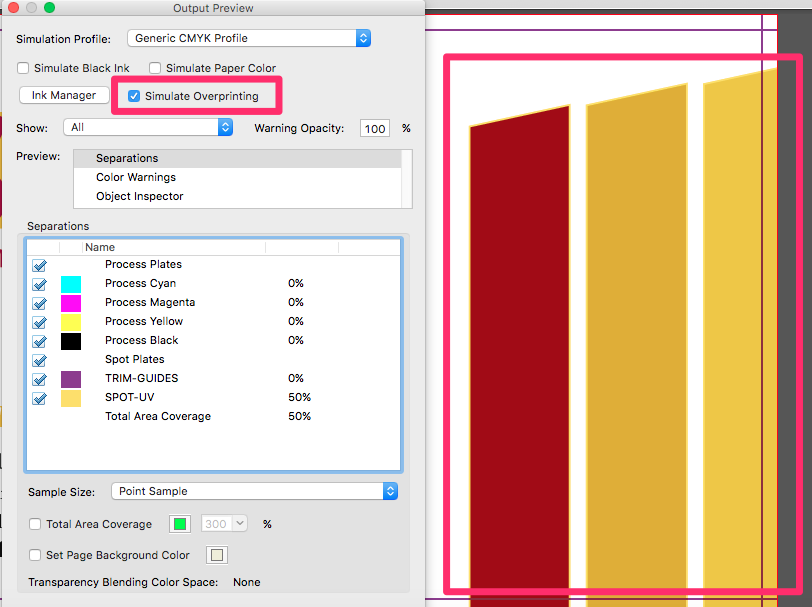Open the Simulation Profile dropdown

[x=249, y=38]
